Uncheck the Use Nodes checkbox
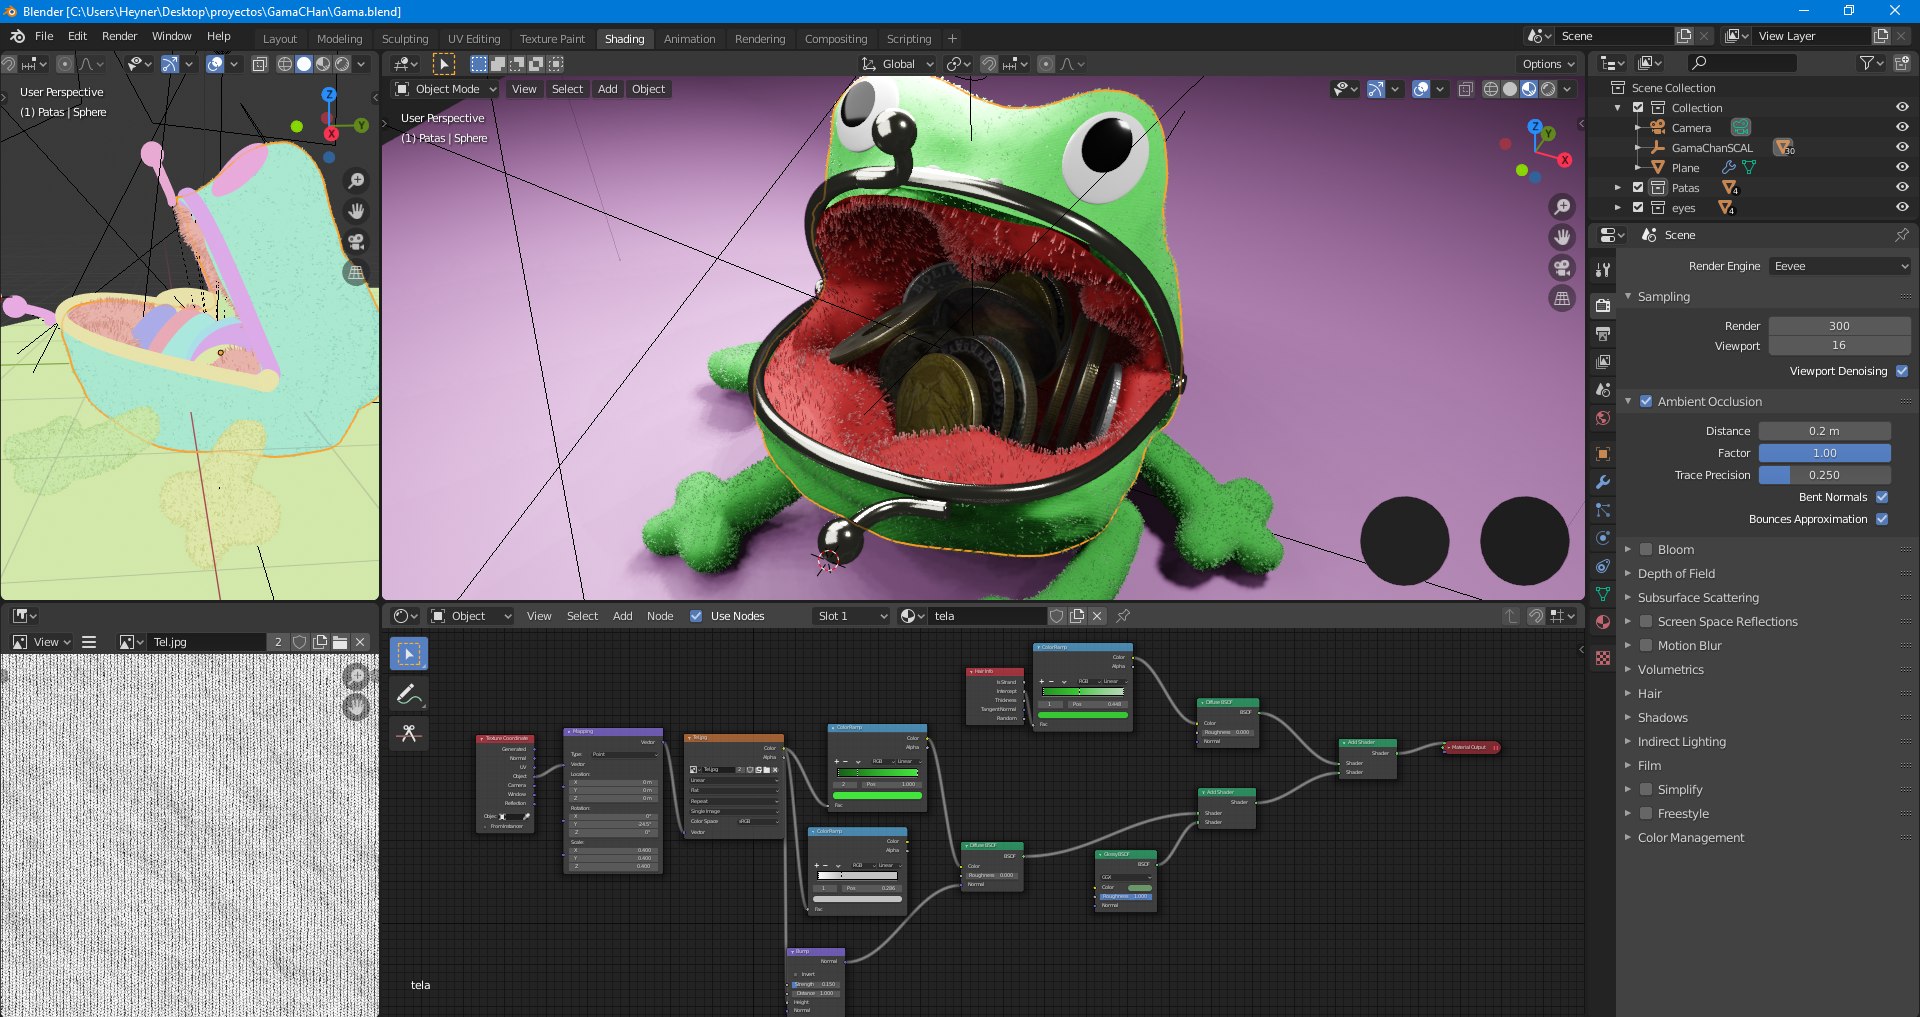The image size is (1920, 1017). click(696, 616)
